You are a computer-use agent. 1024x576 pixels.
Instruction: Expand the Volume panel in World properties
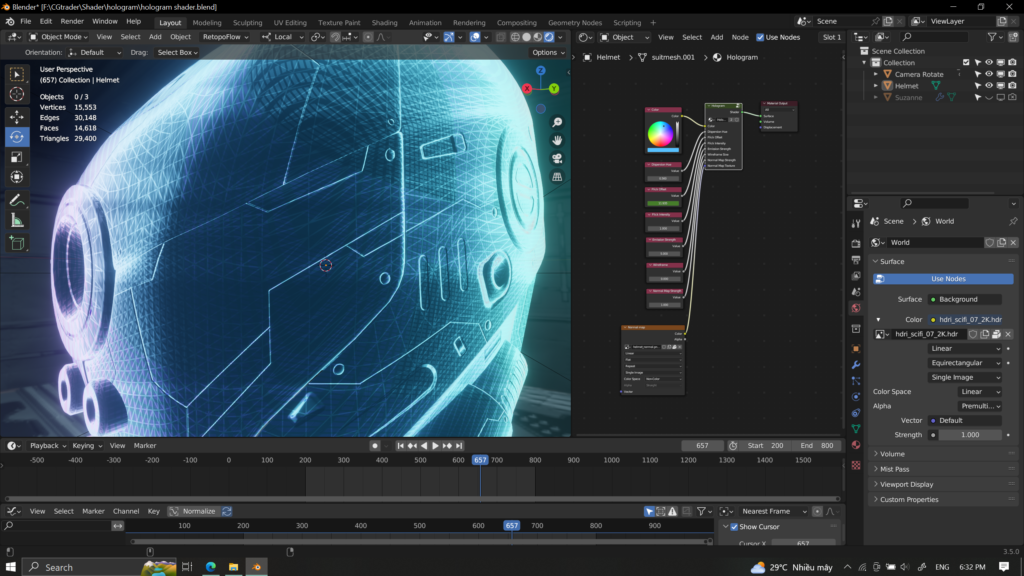click(892, 454)
